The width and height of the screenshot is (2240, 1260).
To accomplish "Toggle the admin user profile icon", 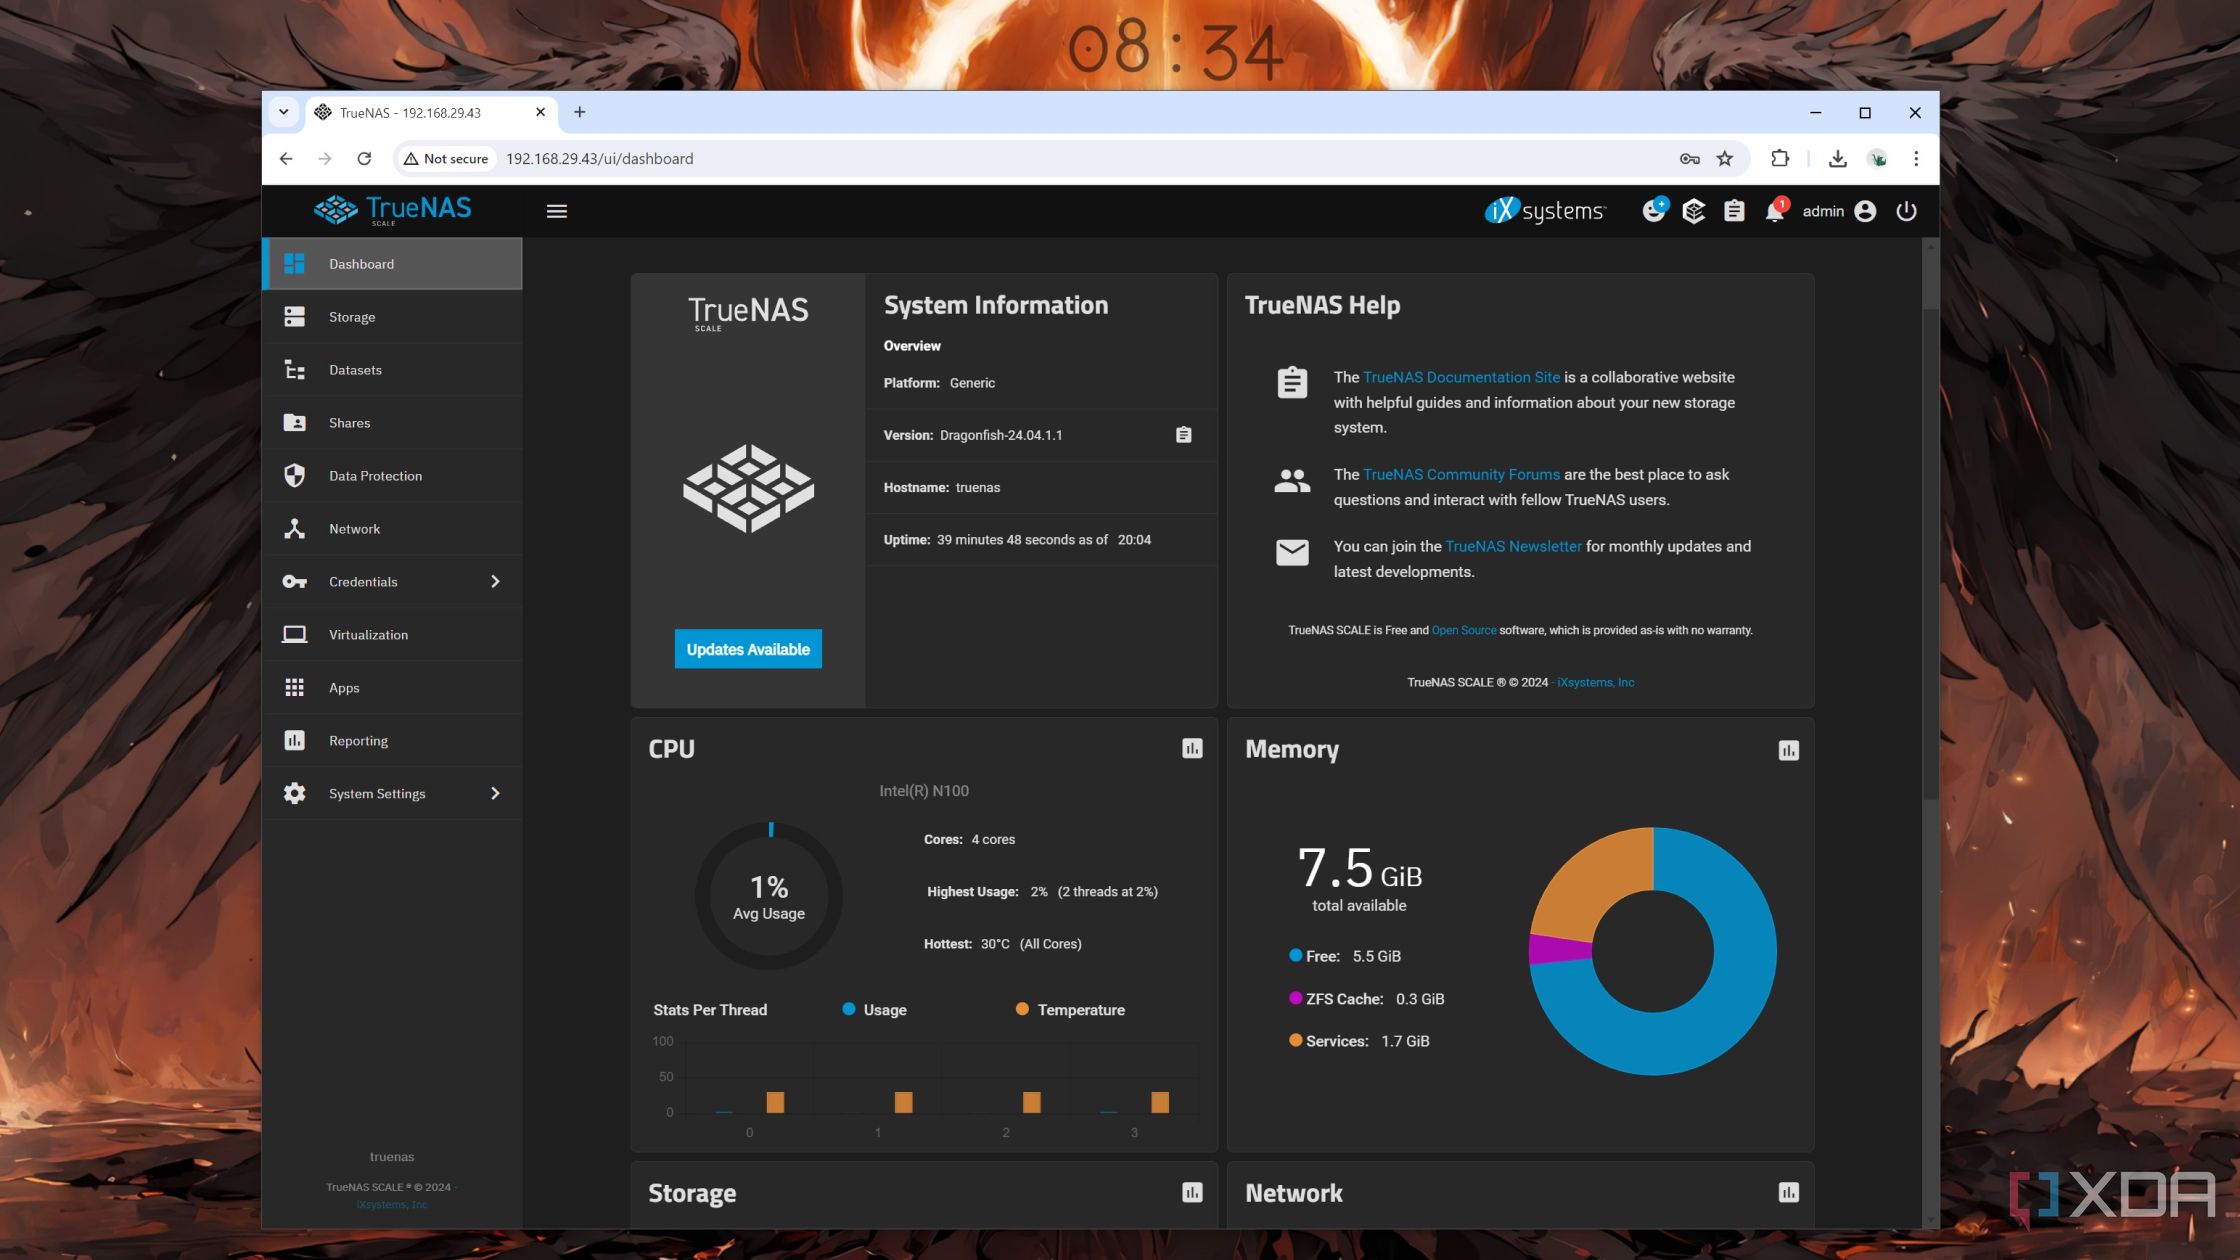I will pos(1866,211).
